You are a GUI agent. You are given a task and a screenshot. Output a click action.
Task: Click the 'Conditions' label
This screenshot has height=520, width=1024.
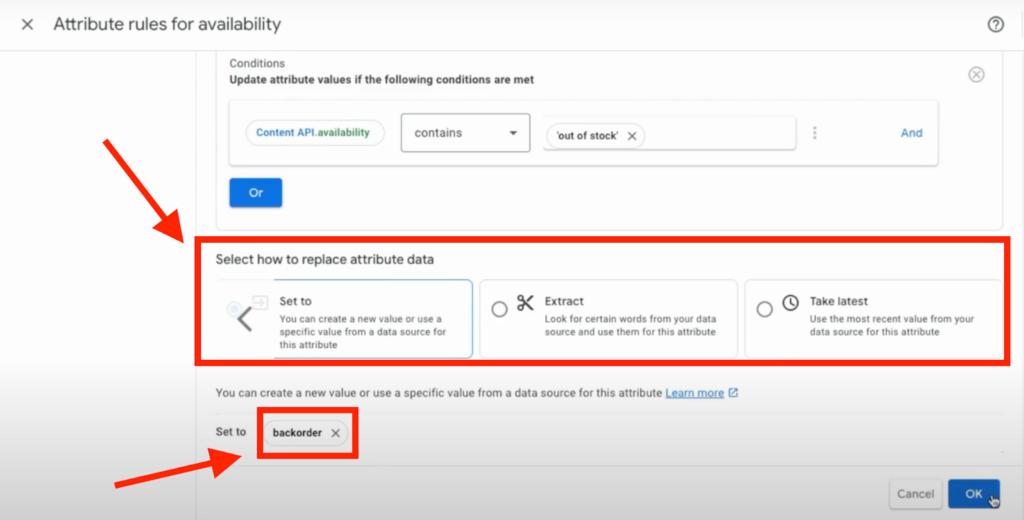(x=257, y=63)
